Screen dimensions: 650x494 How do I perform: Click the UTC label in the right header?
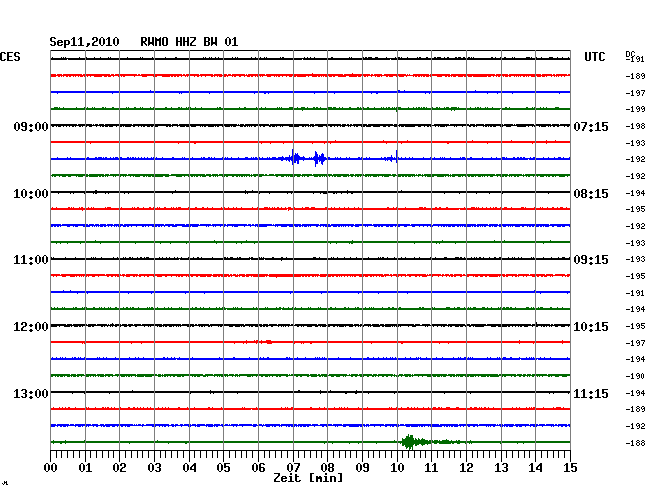[594, 57]
